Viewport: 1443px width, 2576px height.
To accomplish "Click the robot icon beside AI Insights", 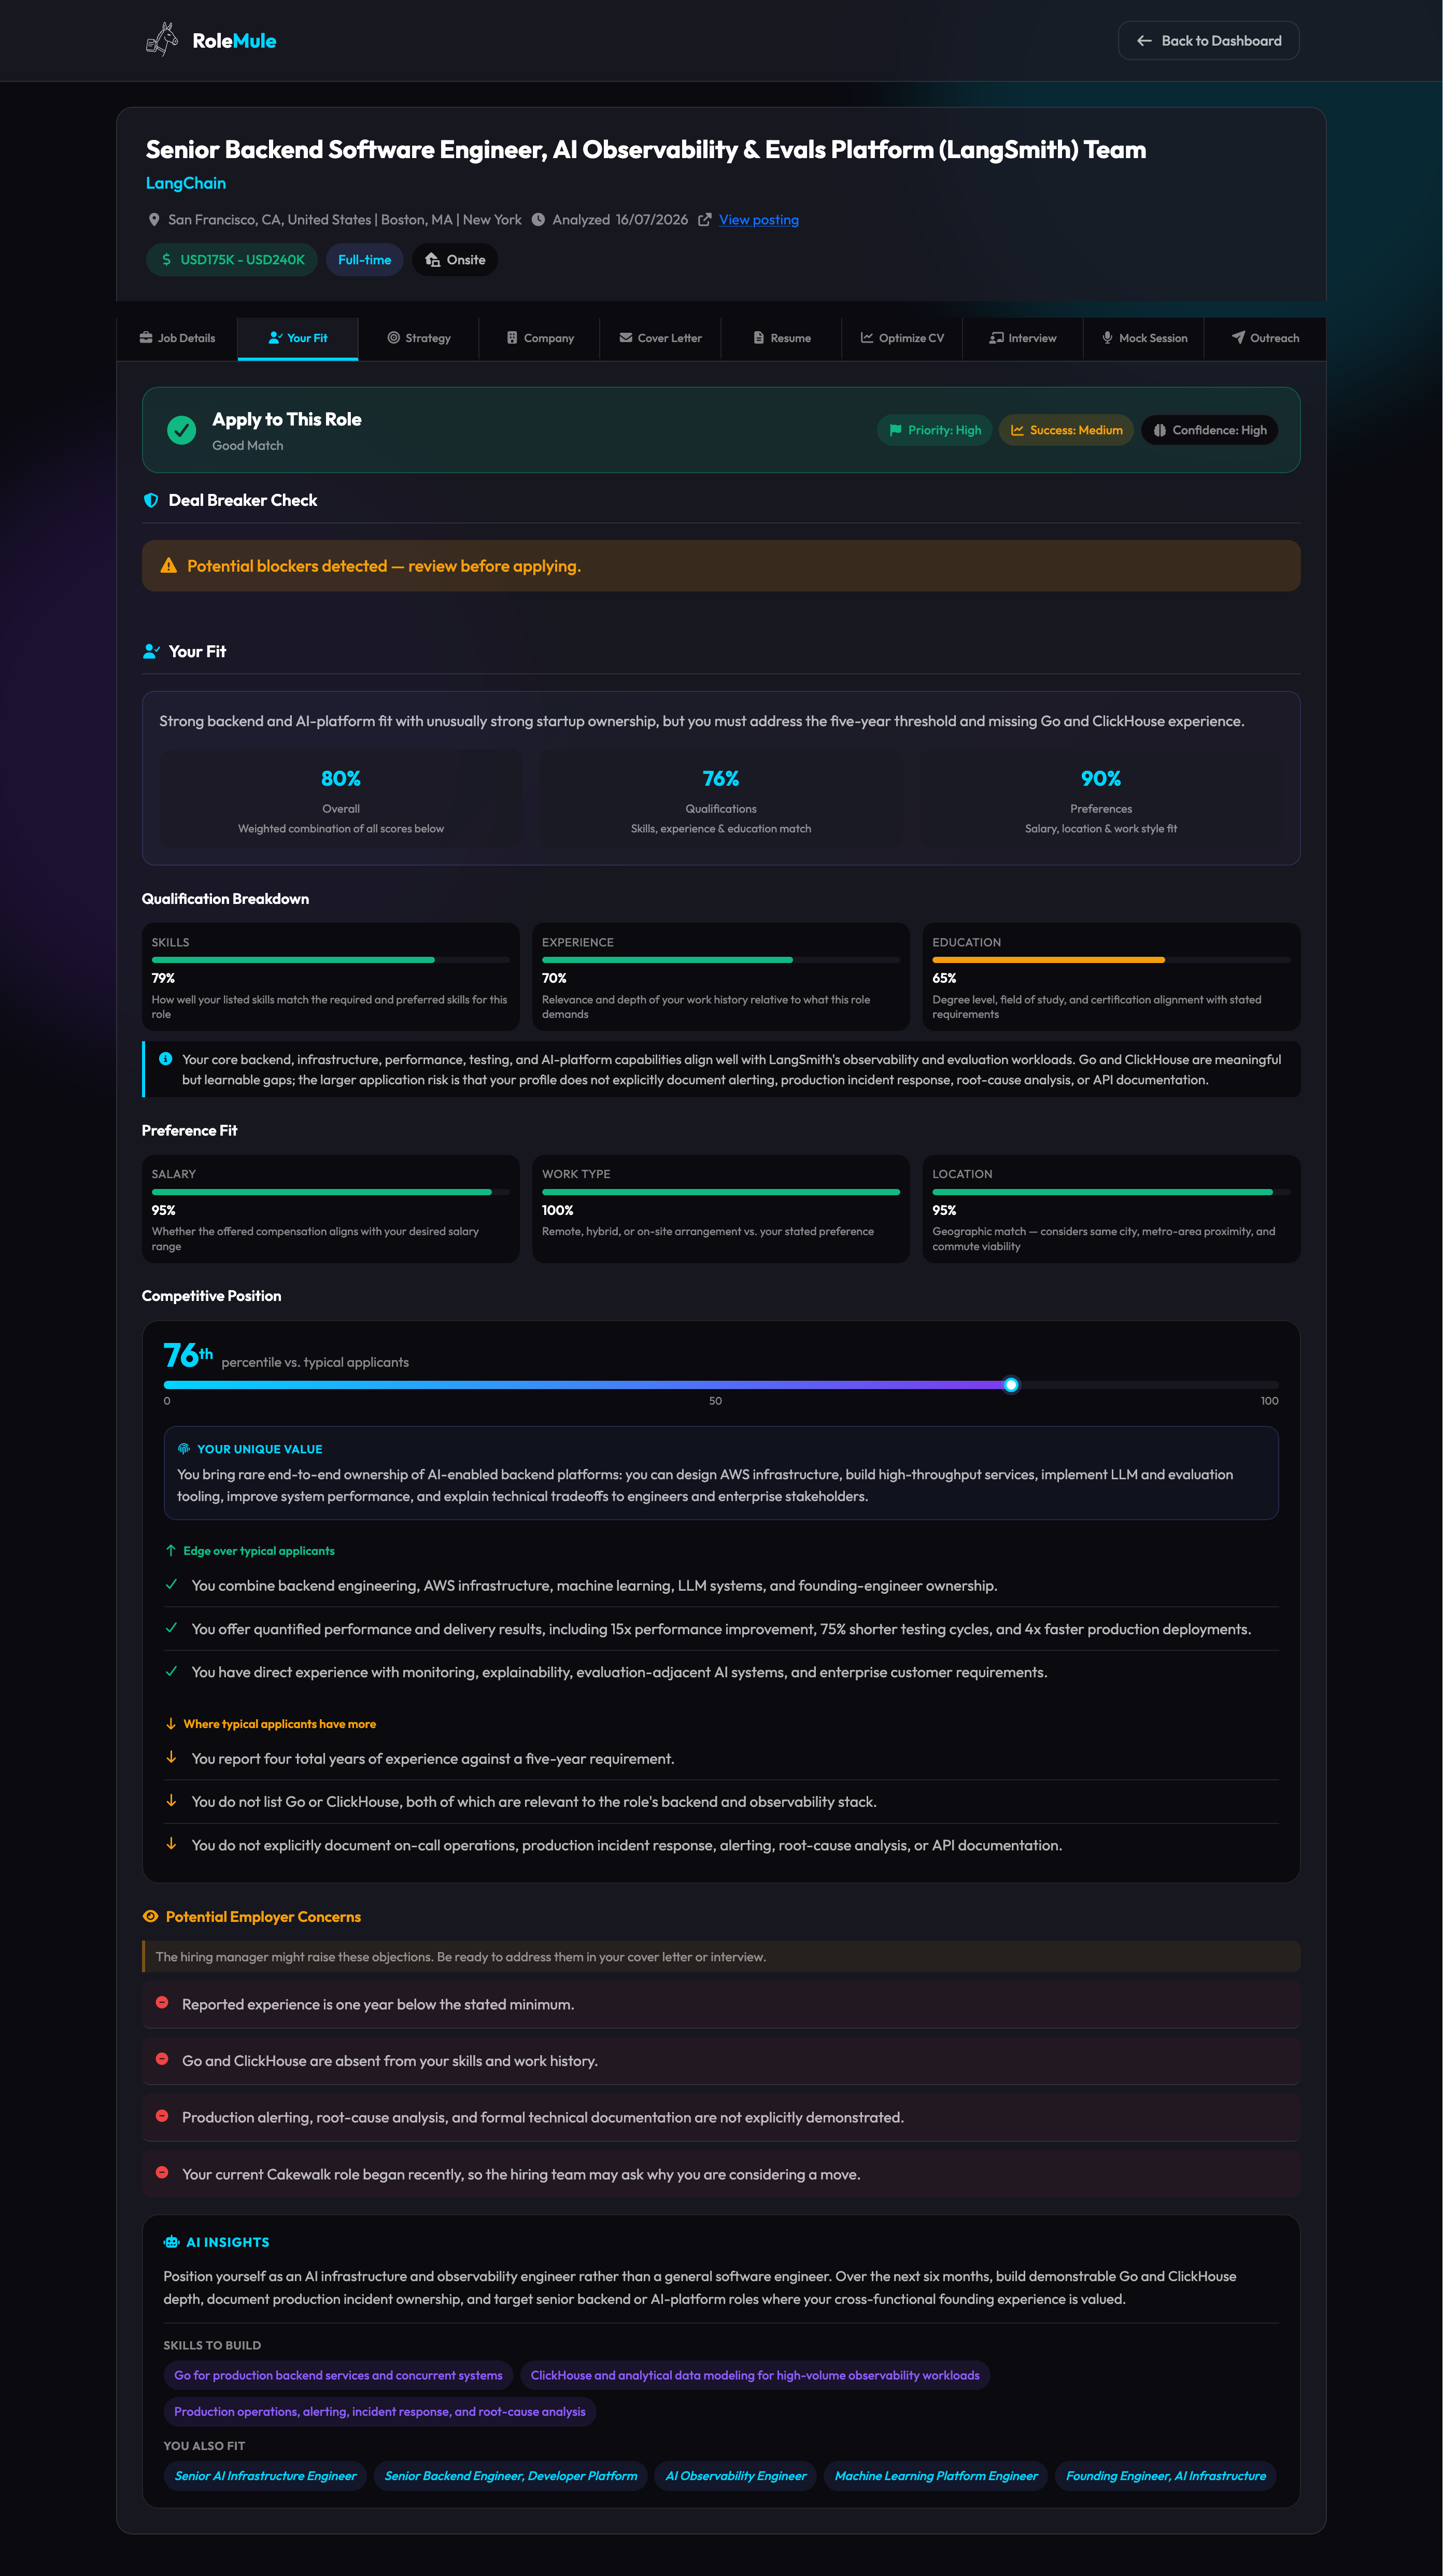I will click(x=172, y=2242).
